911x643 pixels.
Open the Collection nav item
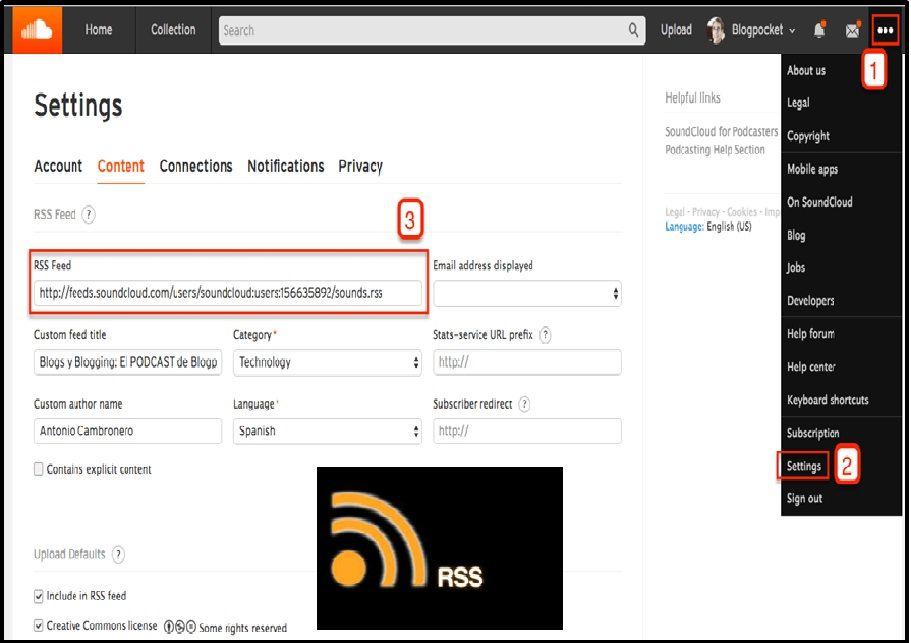(173, 30)
